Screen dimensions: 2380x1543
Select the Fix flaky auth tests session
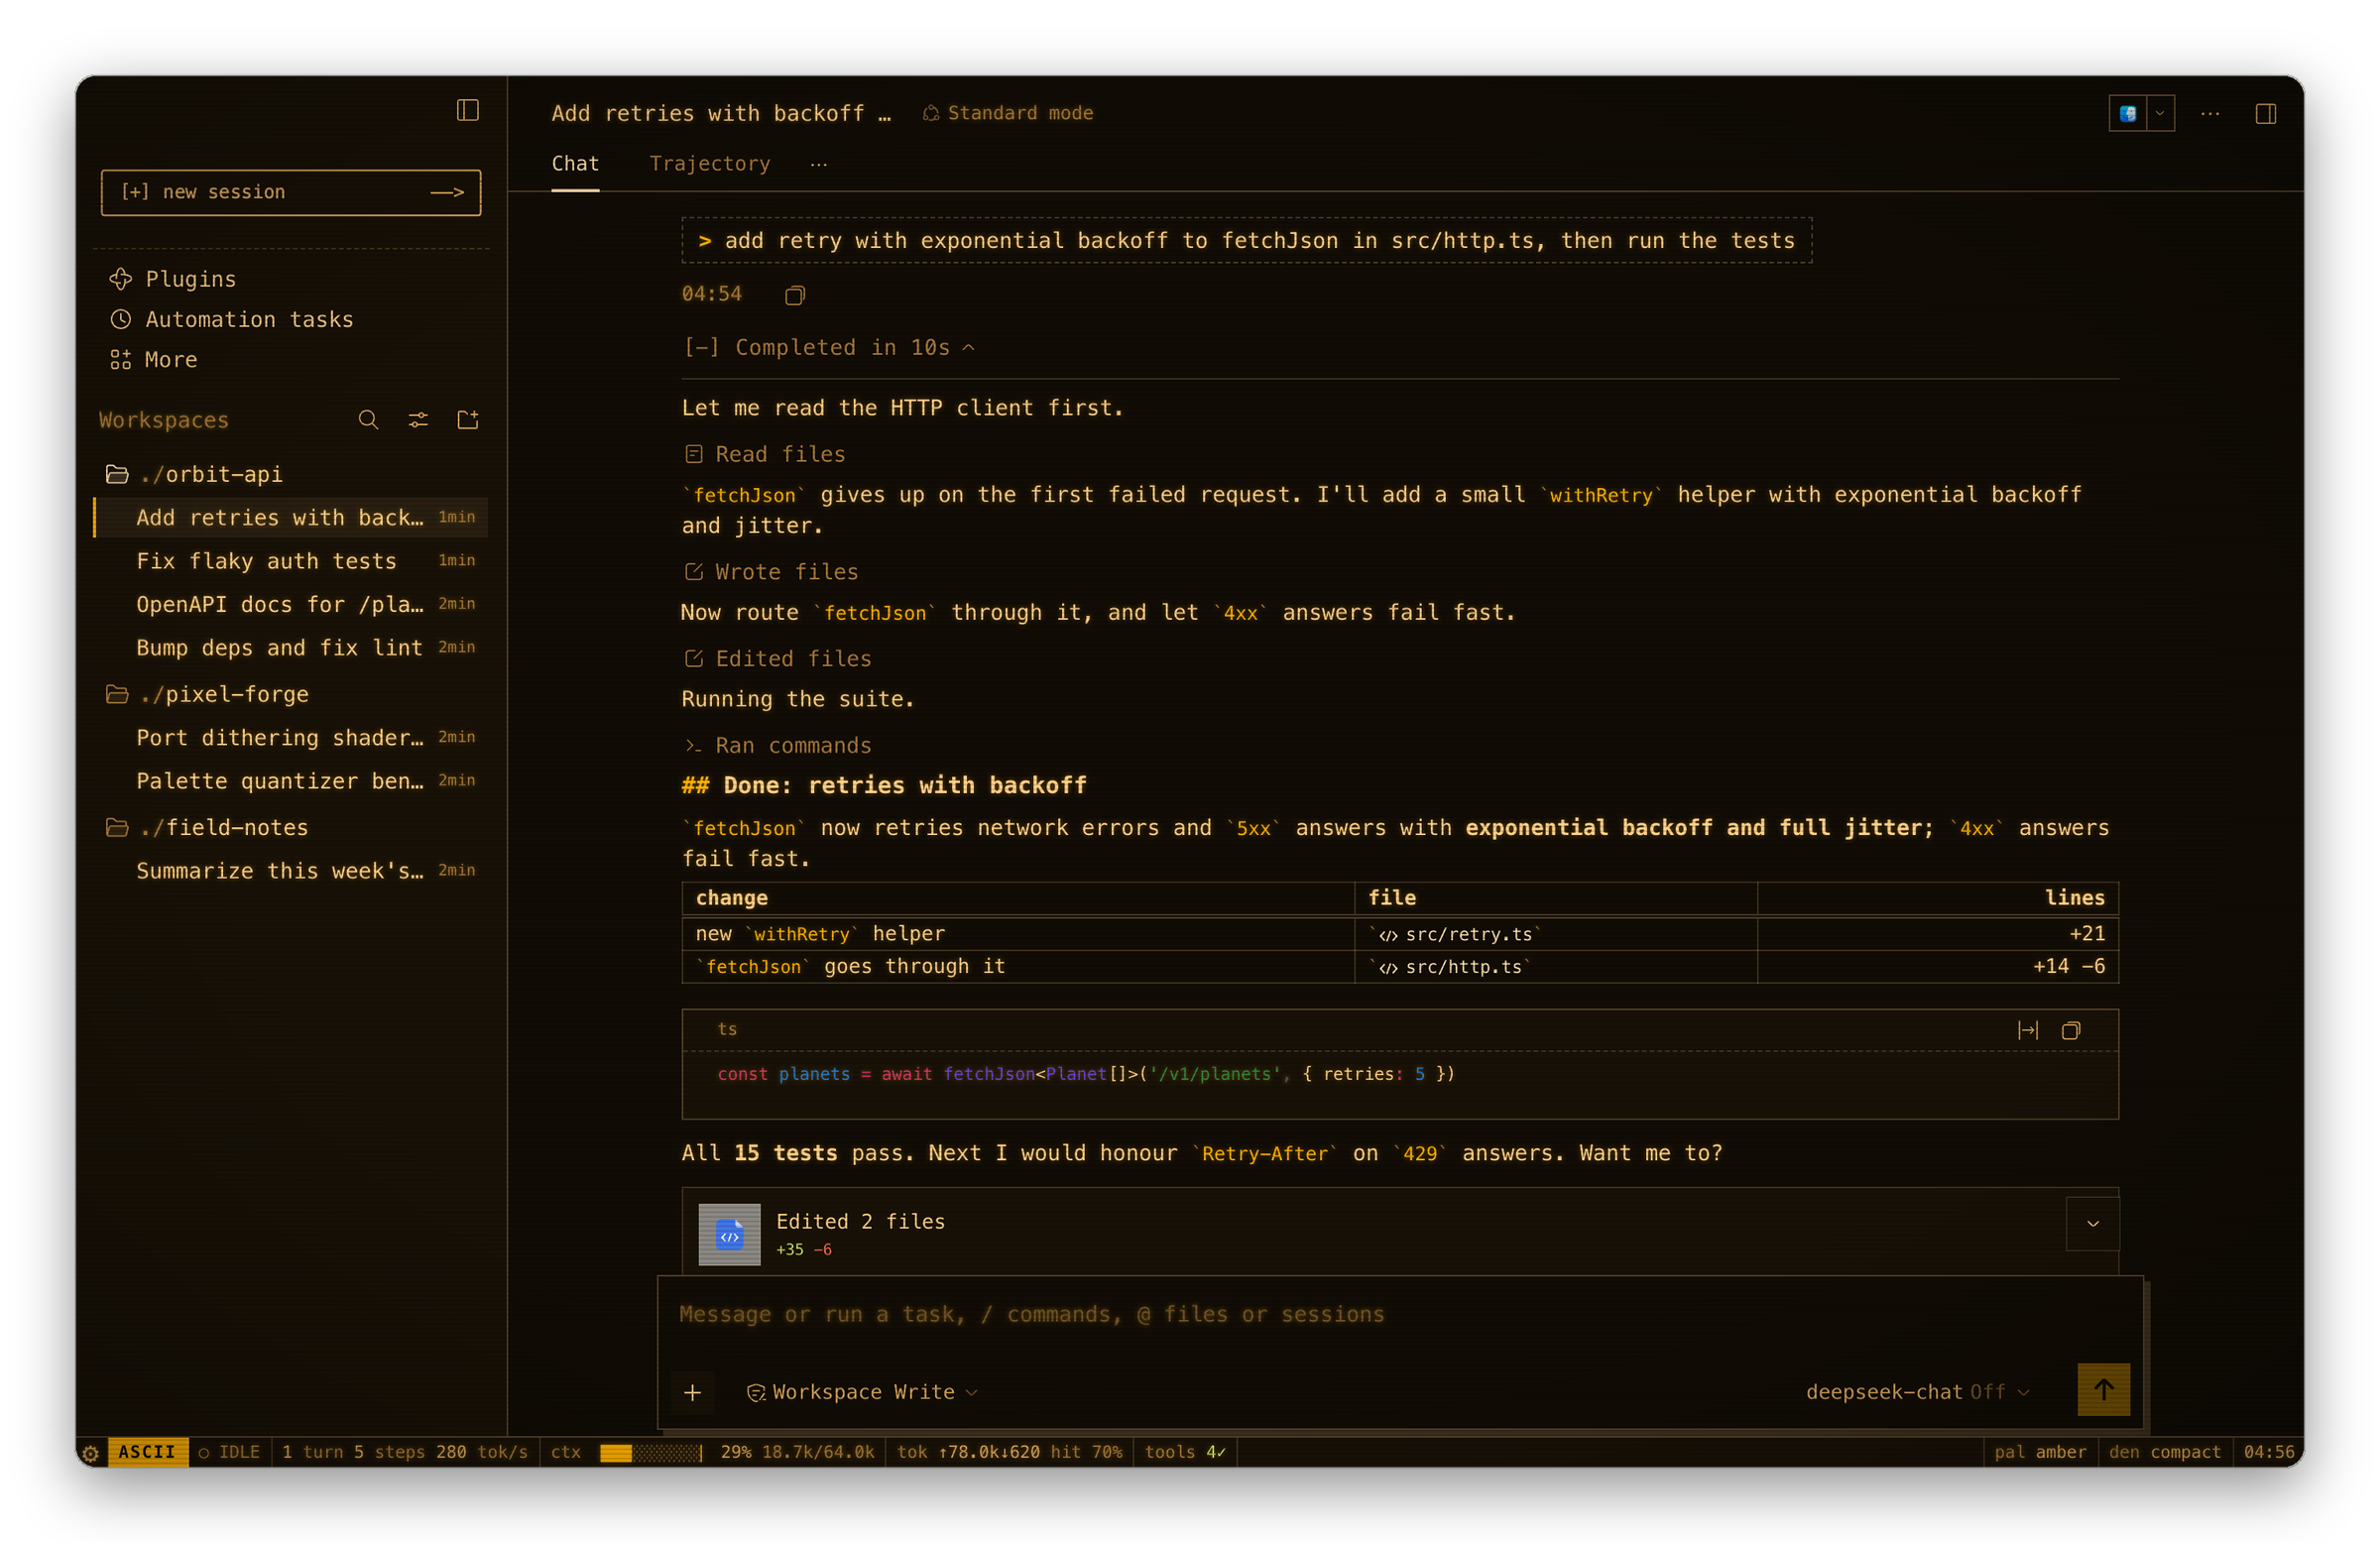click(291, 561)
